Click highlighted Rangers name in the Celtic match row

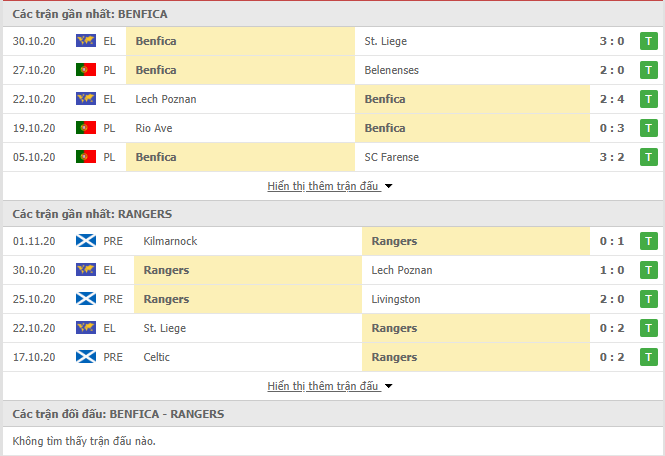tap(394, 357)
